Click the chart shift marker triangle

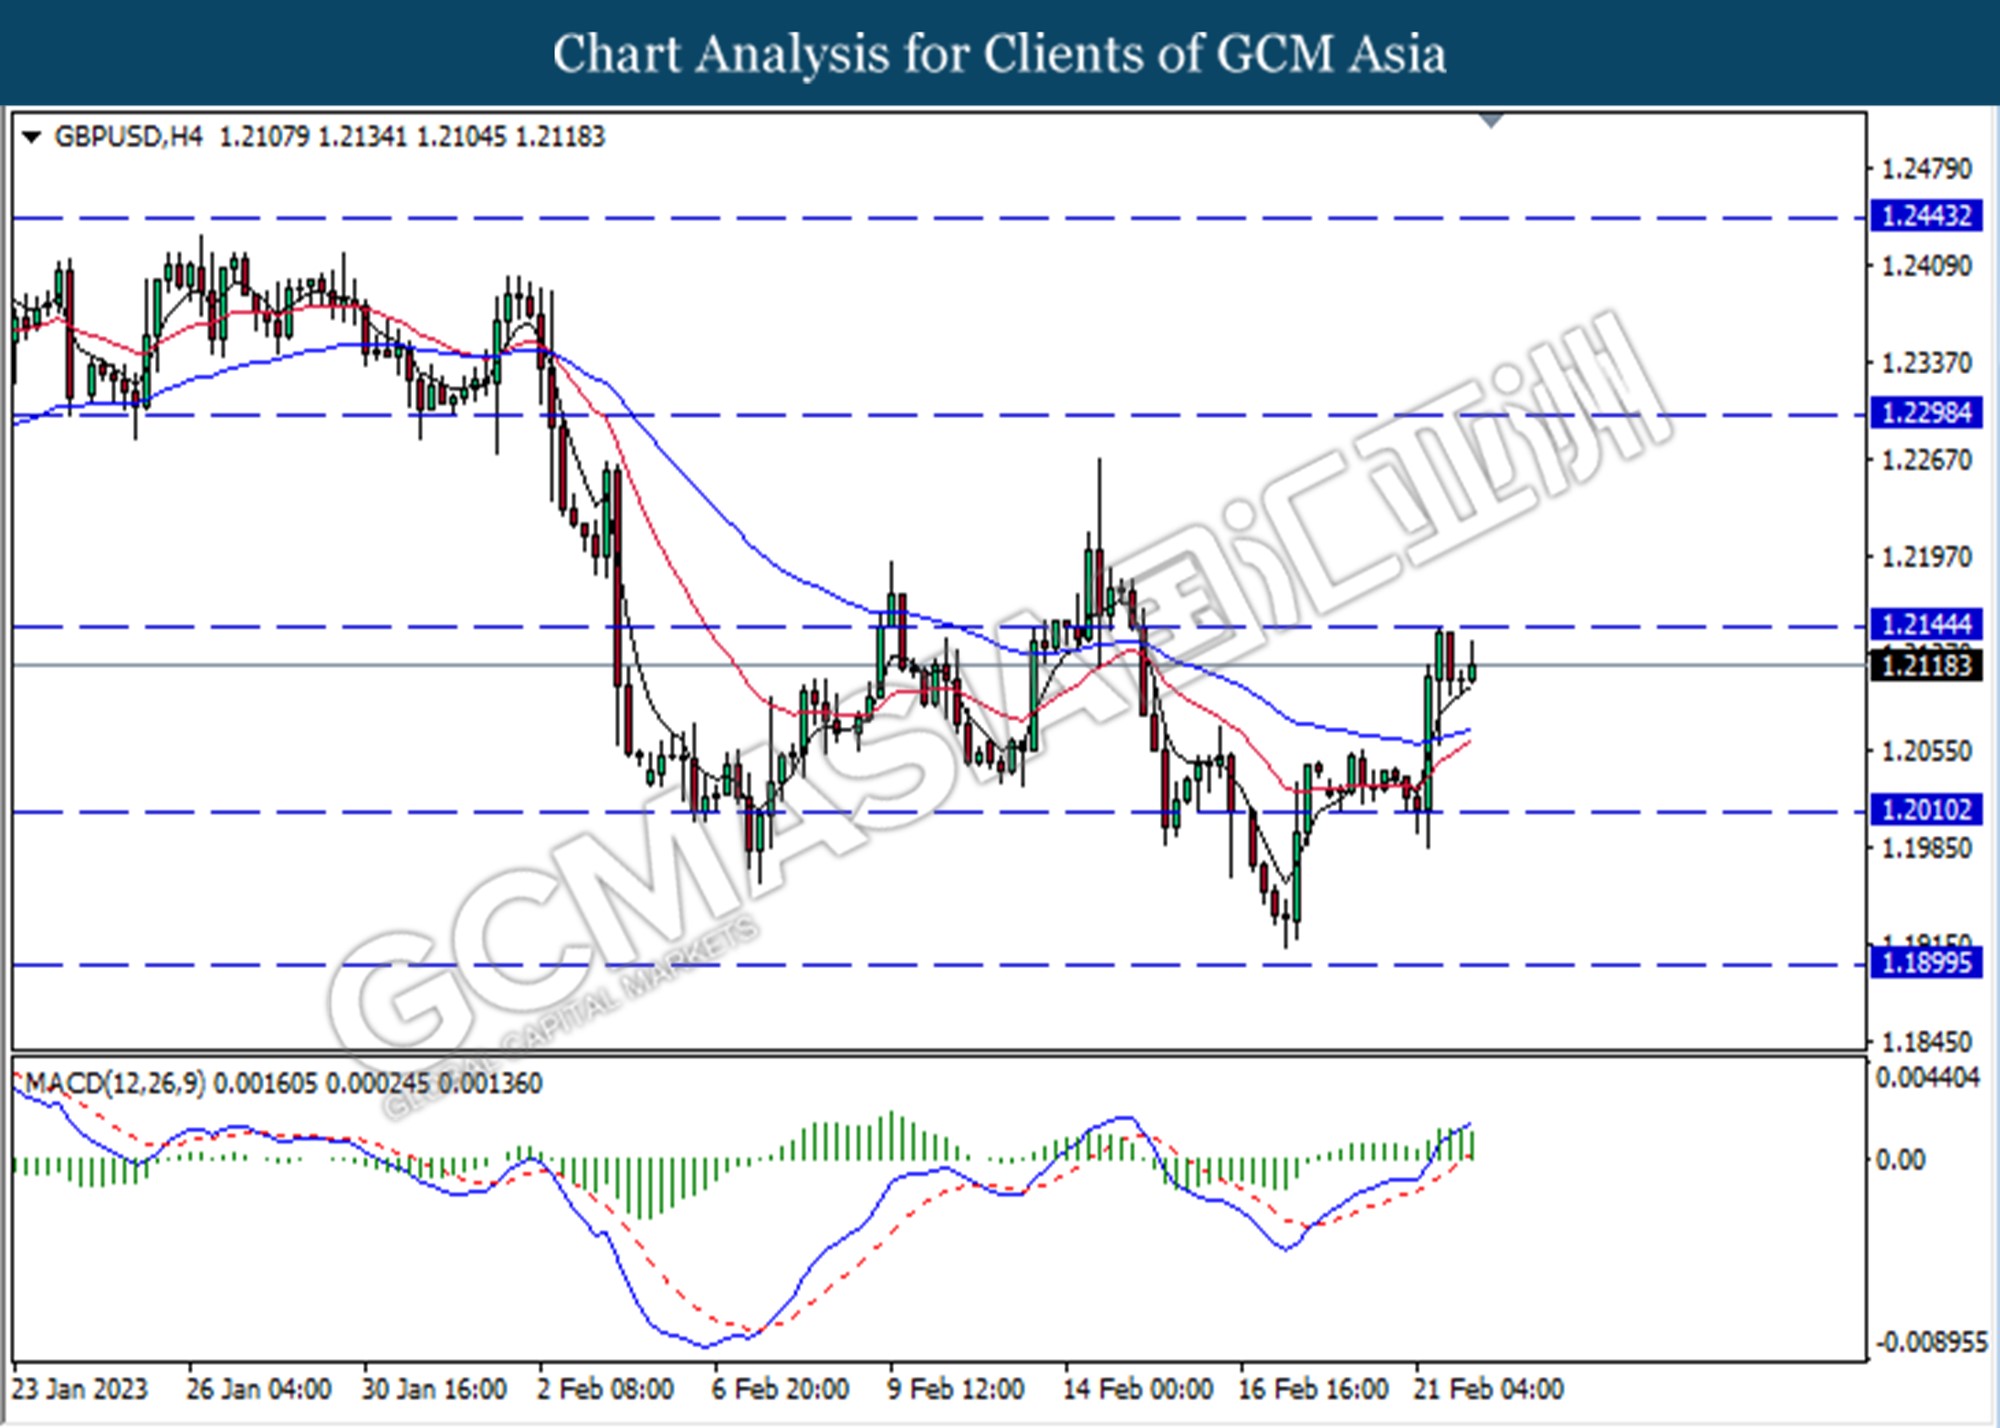click(1491, 121)
